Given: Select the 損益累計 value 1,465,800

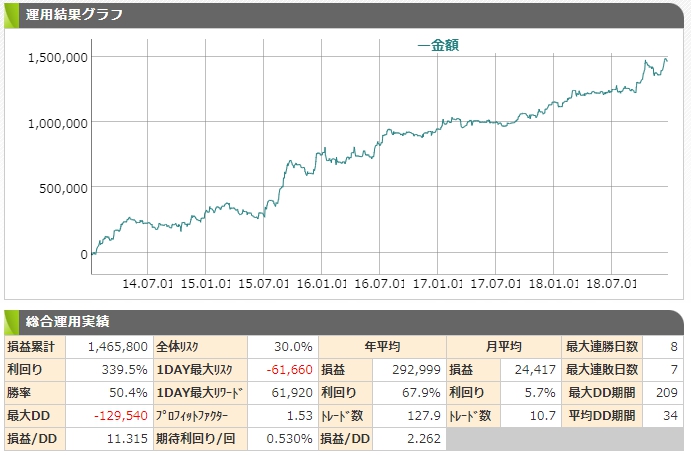Looking at the screenshot, I should click(x=118, y=347).
